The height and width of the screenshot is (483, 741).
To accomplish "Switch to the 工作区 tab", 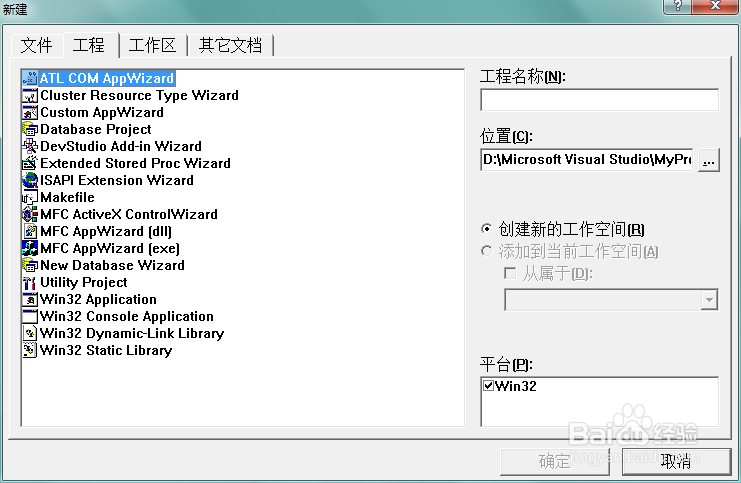I will pyautogui.click(x=152, y=46).
